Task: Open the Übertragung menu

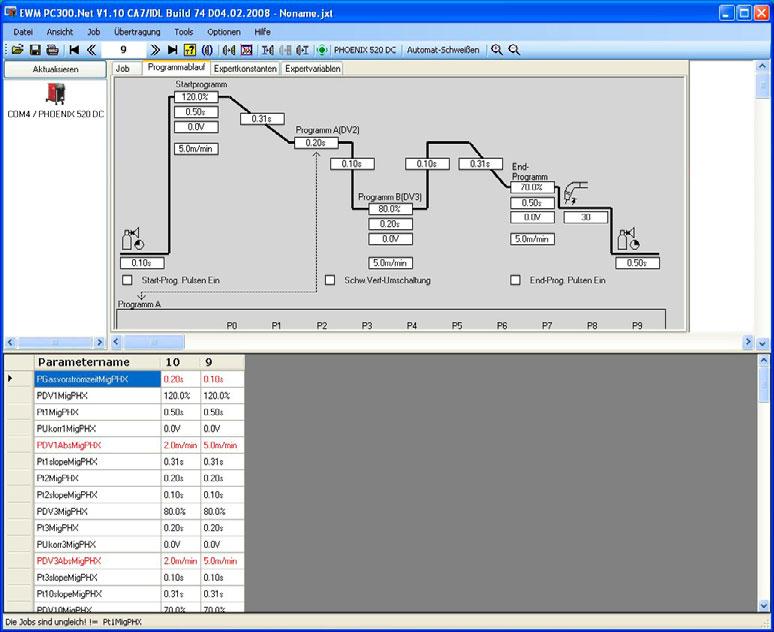Action: tap(137, 32)
